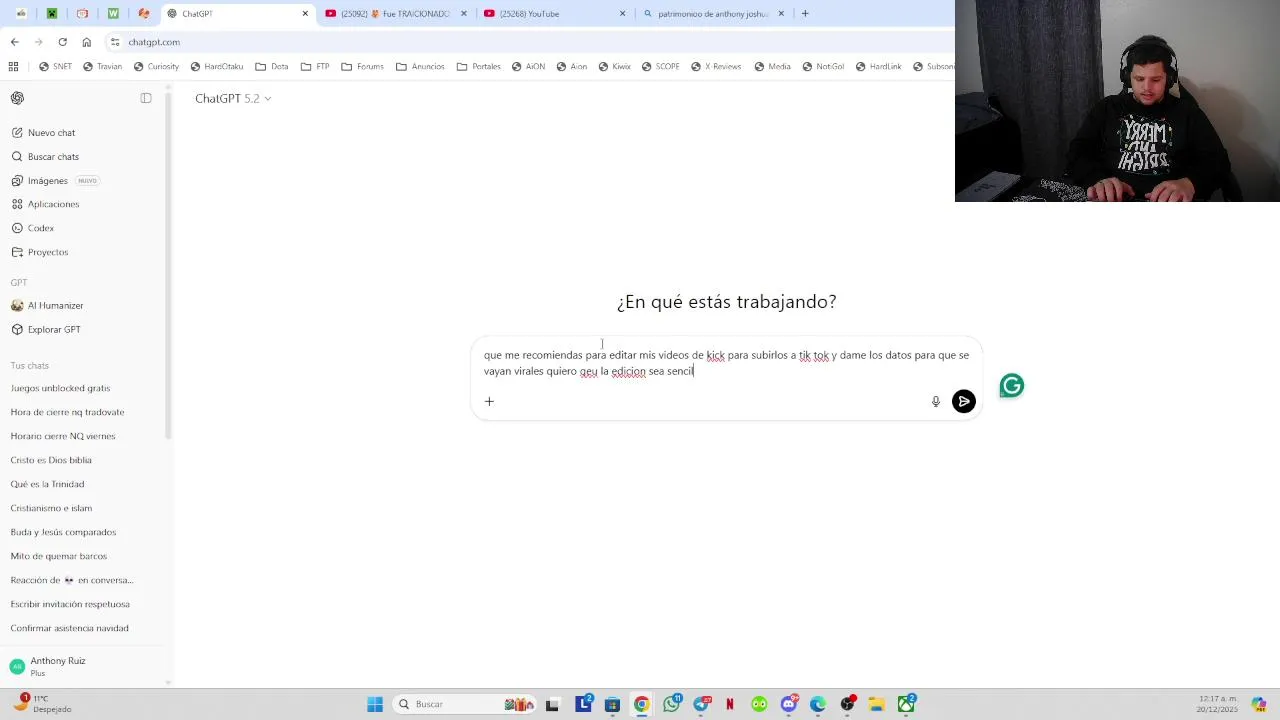Open the Portales bookmarks folder
The width and height of the screenshot is (1280, 720).
479,66
